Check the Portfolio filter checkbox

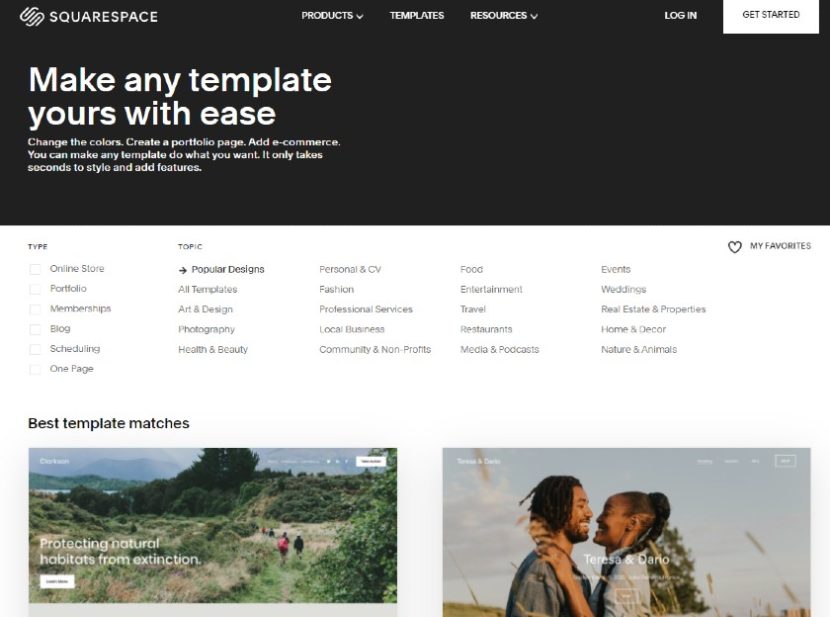[34, 288]
